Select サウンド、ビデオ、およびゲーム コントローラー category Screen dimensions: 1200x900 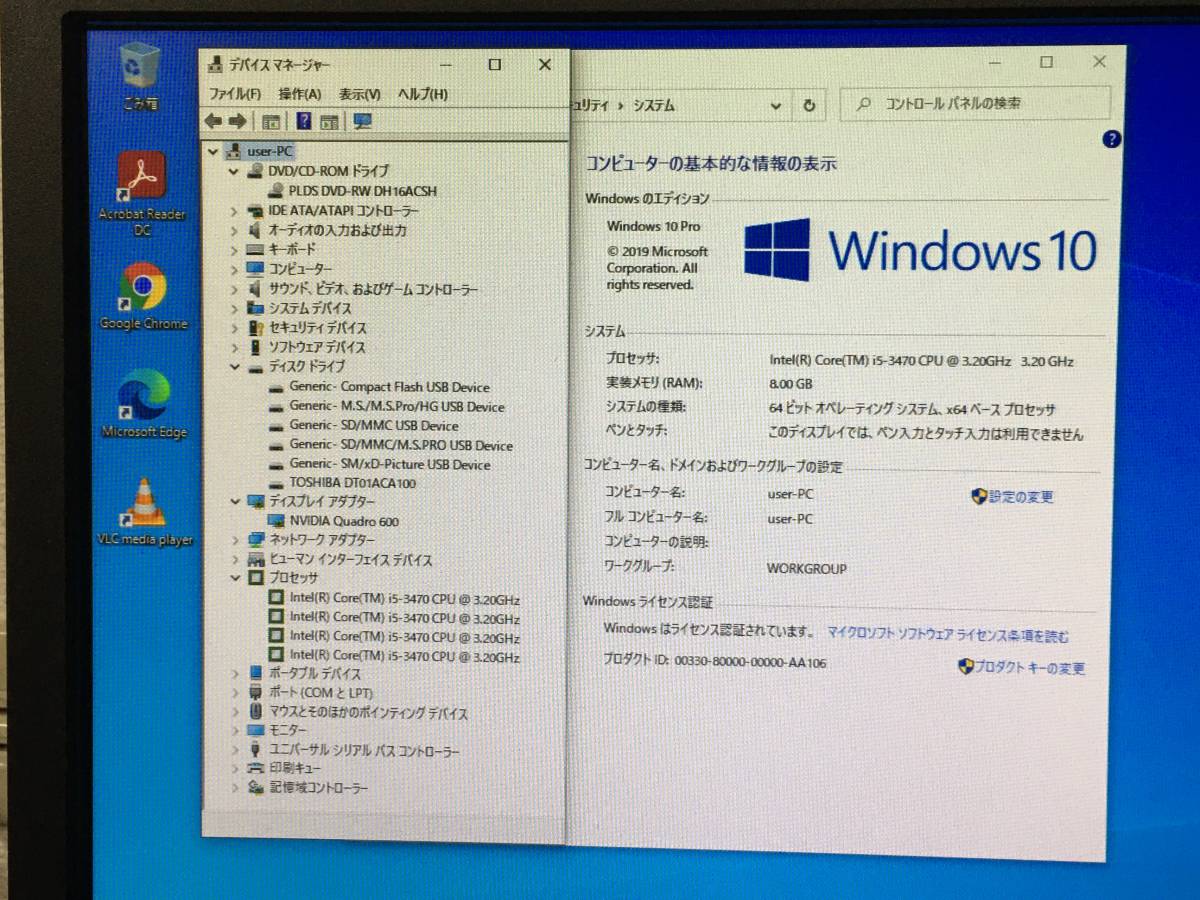(x=373, y=289)
